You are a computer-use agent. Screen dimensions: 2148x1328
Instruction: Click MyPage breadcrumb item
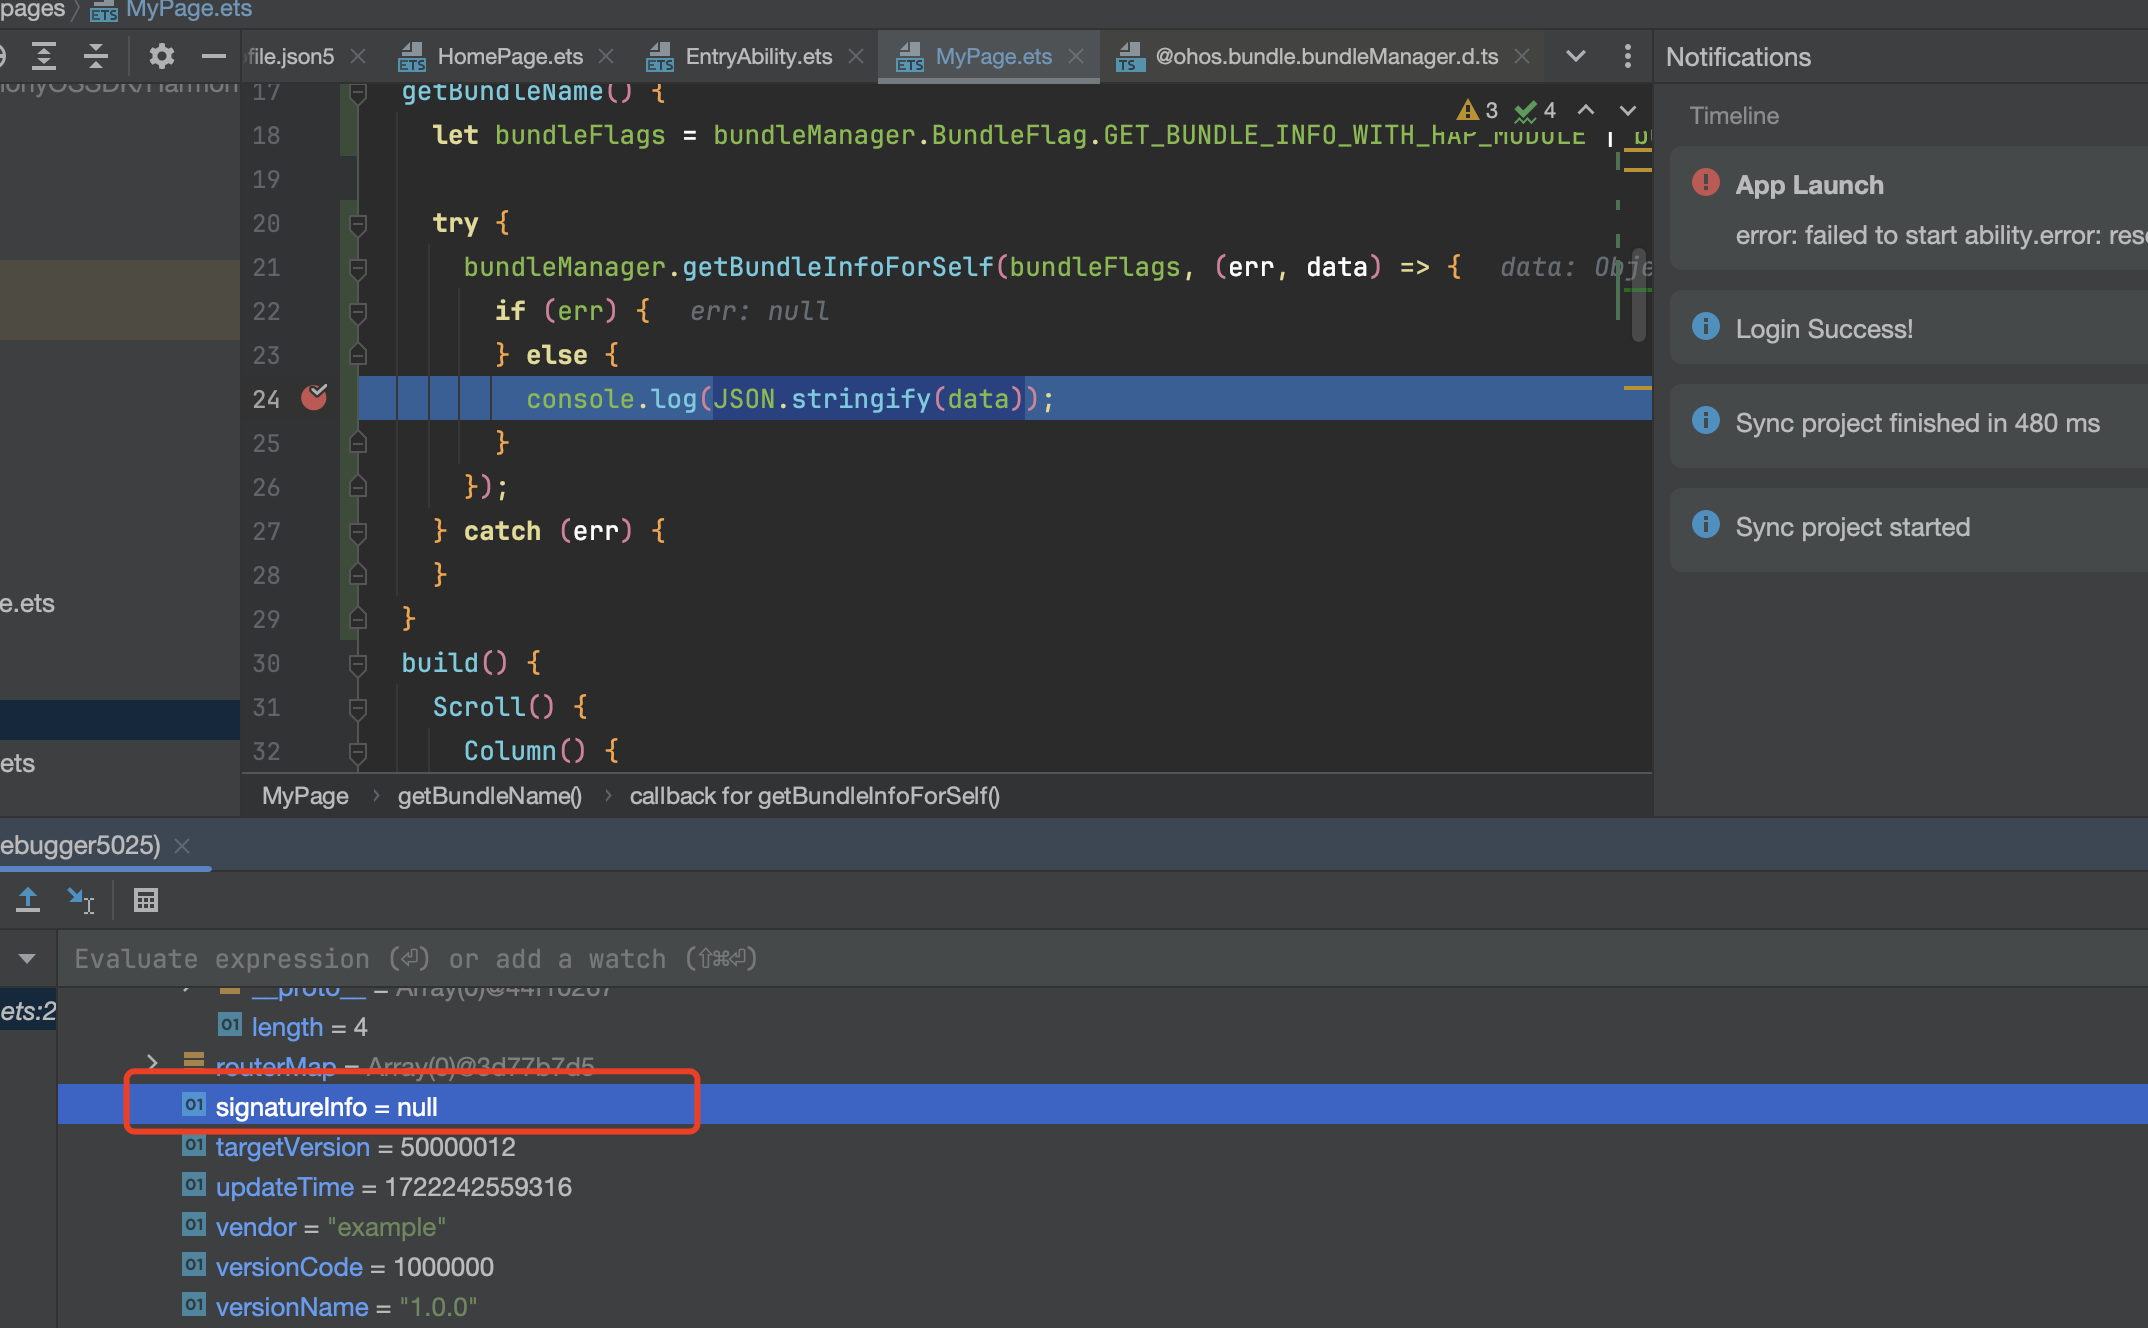tap(305, 796)
